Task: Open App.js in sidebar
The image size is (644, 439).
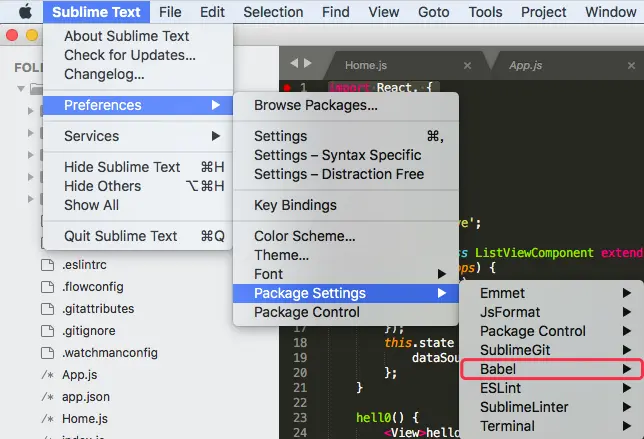Action: tap(80, 375)
